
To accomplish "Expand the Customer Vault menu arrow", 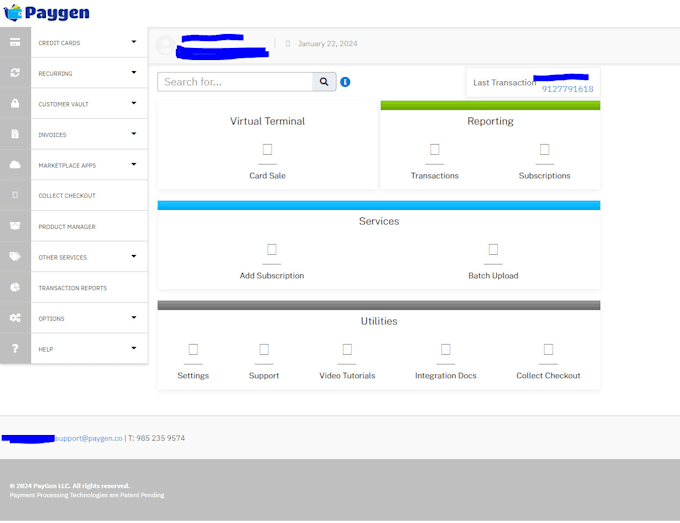I will click(x=134, y=103).
